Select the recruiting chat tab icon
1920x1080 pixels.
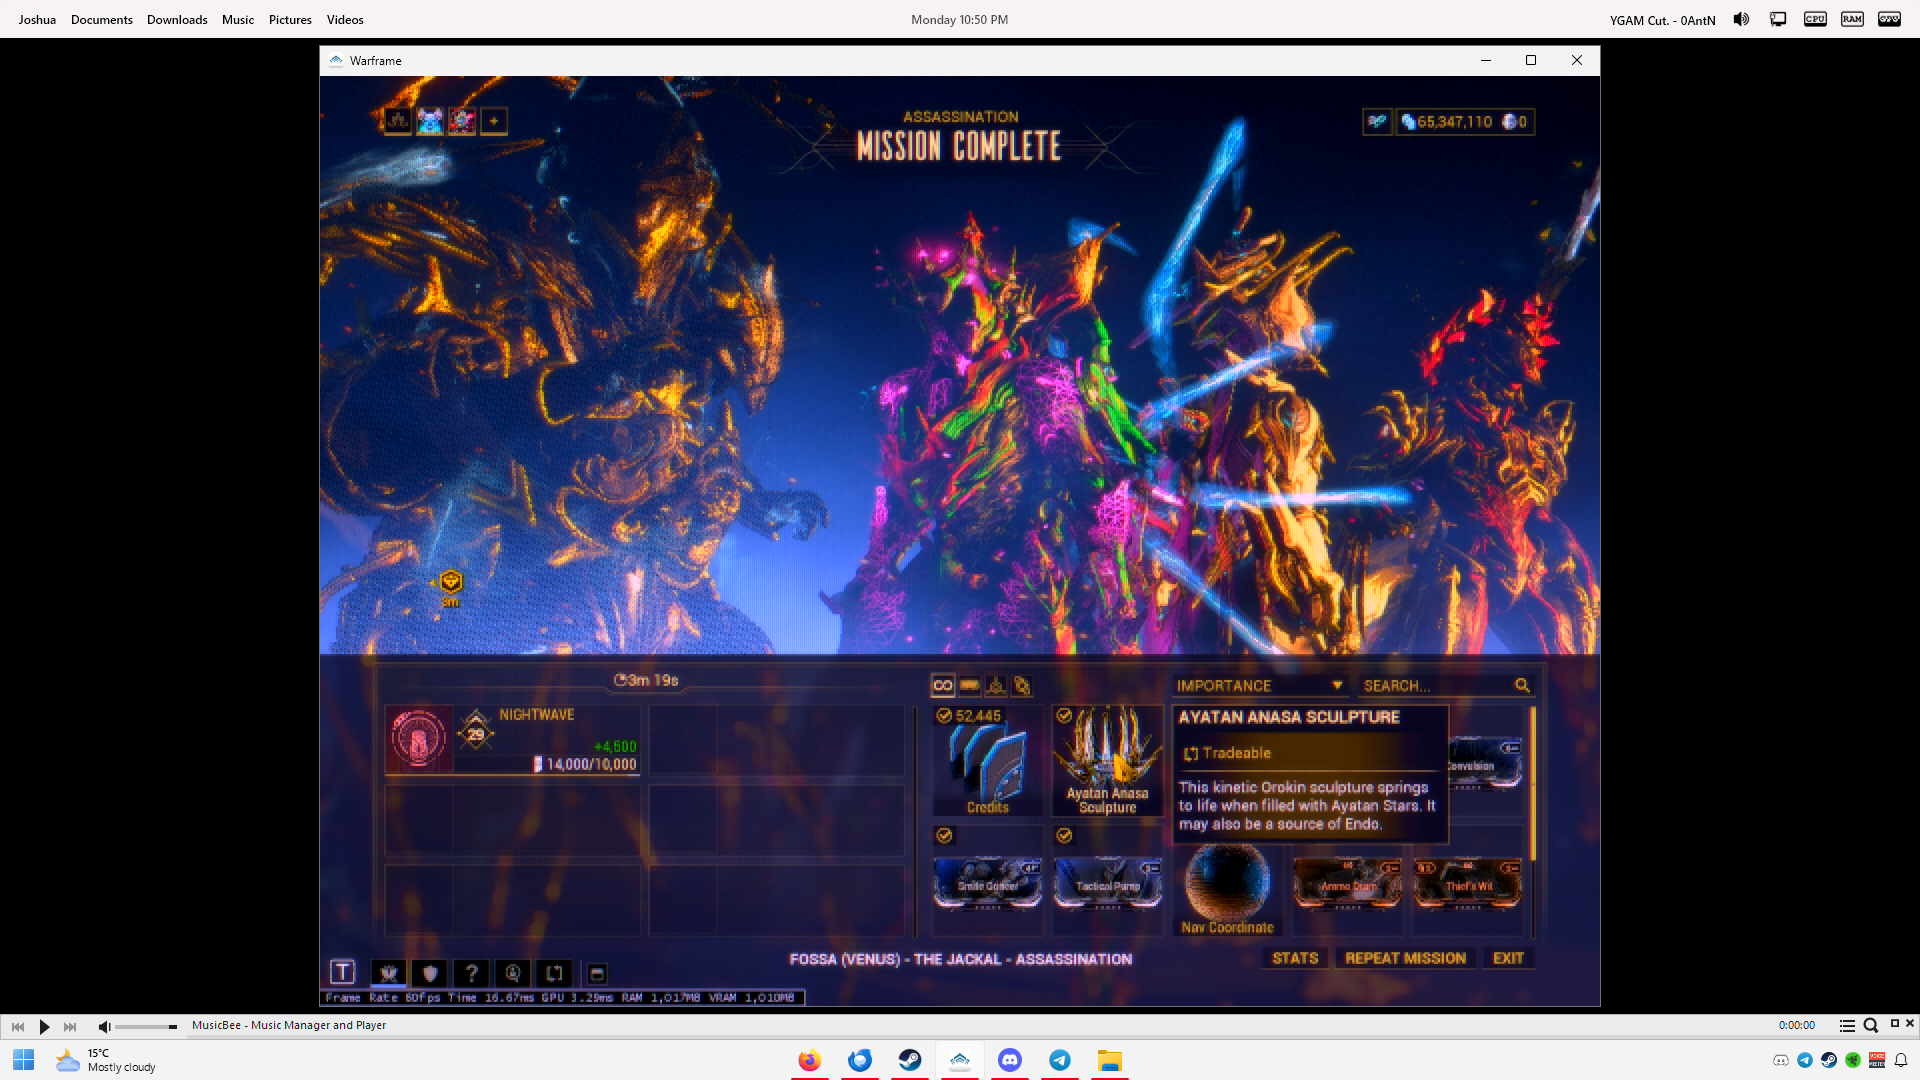513,973
